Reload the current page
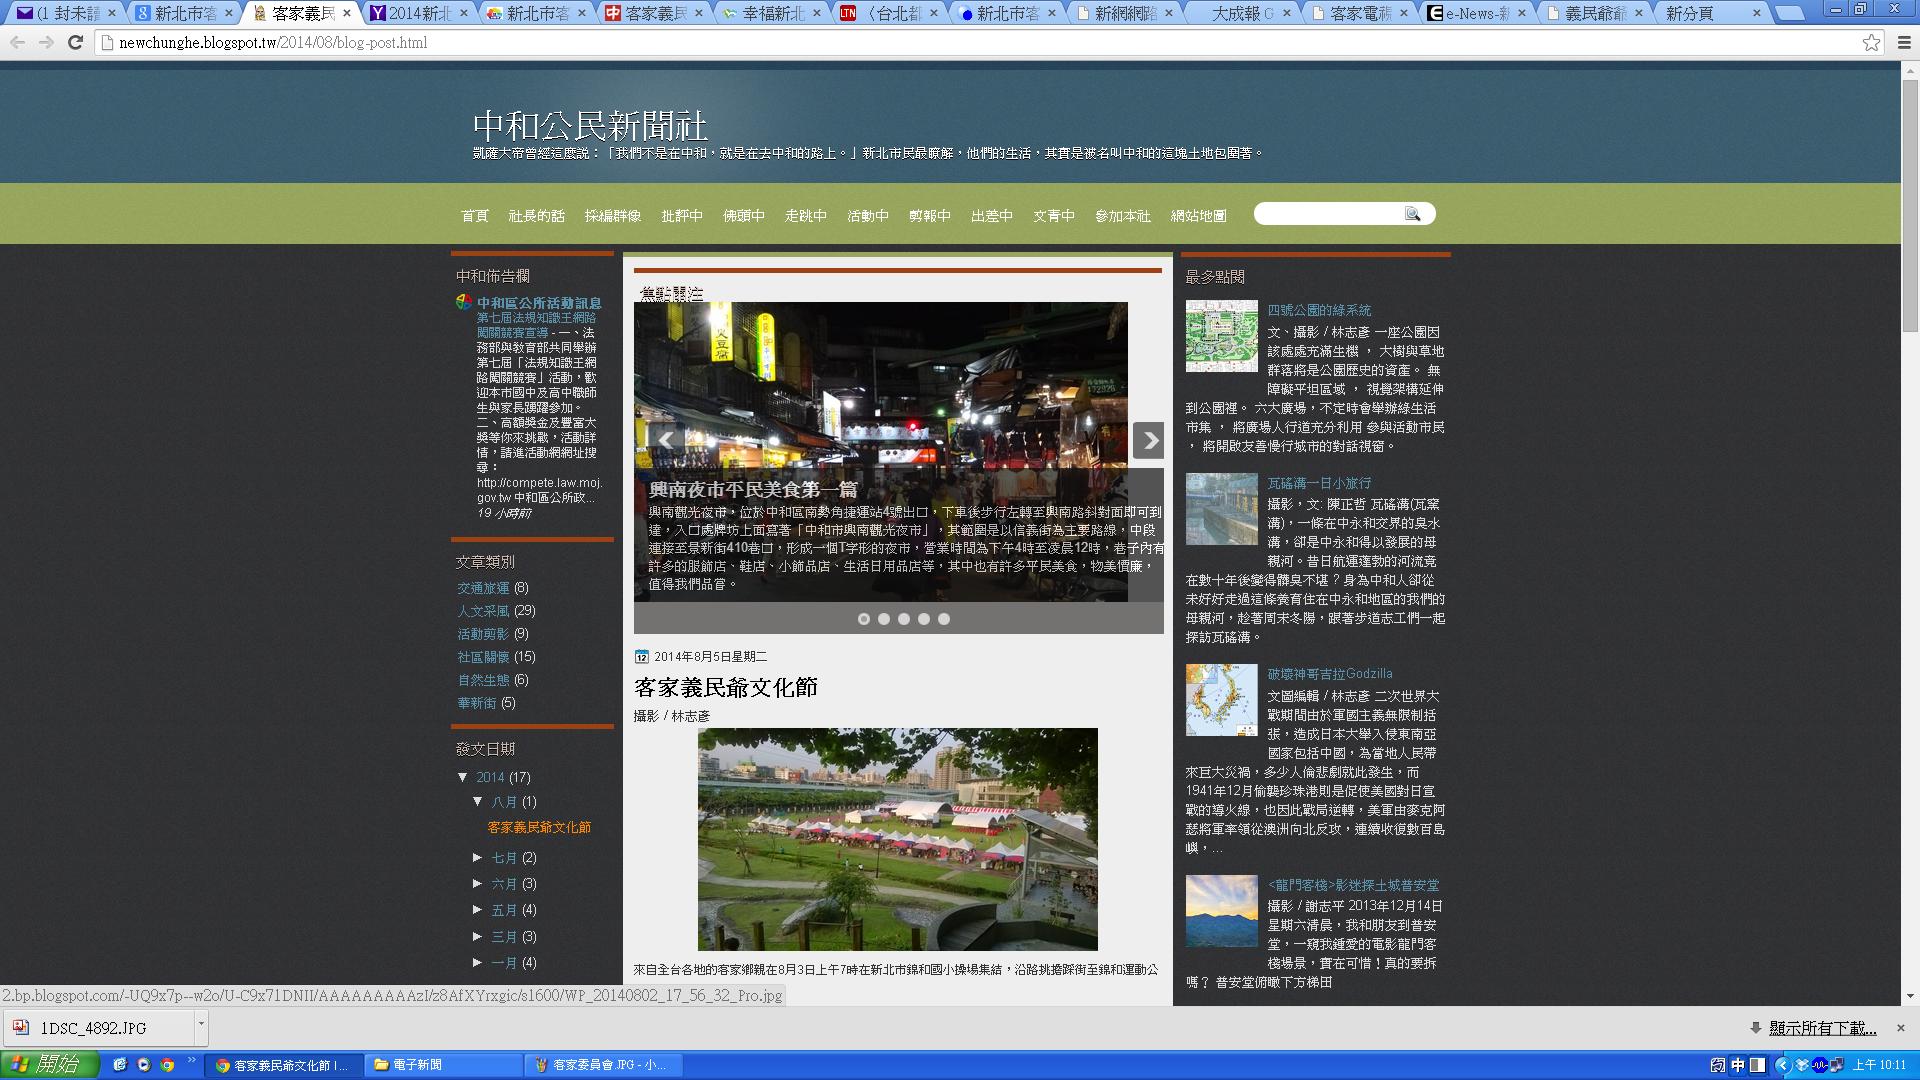Image resolution: width=1920 pixels, height=1080 pixels. coord(75,42)
